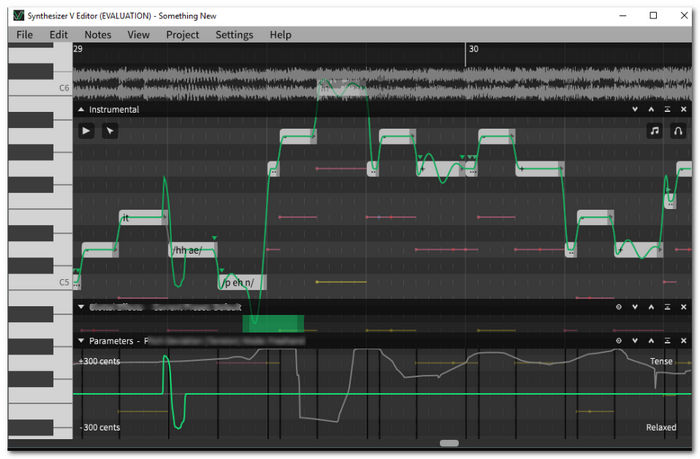Move middle blurred panel up
The image size is (700, 459).
point(651,307)
